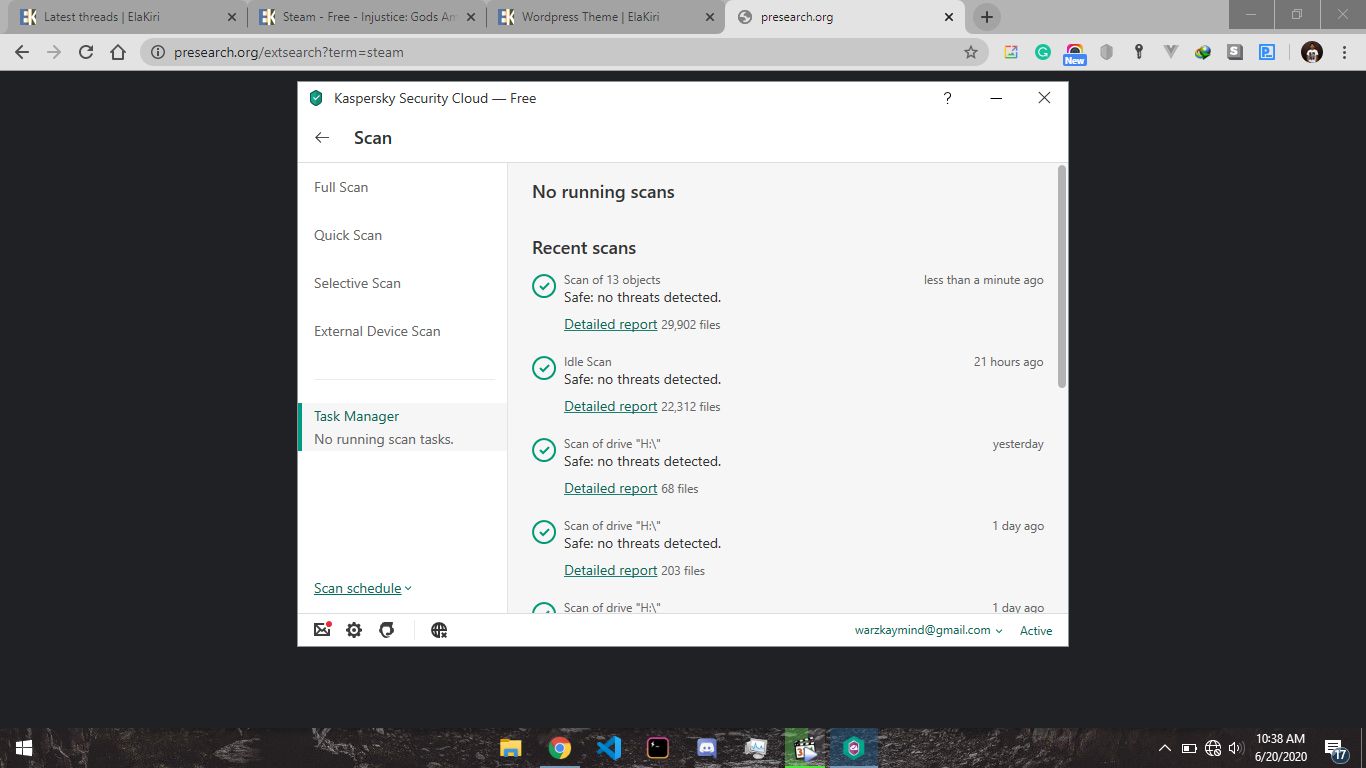Open Detailed report for Idle Scan
Image resolution: width=1366 pixels, height=768 pixels.
coord(611,406)
